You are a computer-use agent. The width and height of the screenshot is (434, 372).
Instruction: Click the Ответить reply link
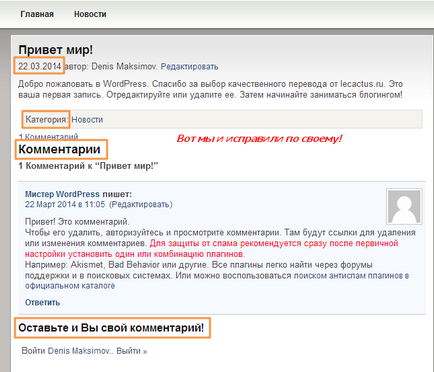[42, 303]
